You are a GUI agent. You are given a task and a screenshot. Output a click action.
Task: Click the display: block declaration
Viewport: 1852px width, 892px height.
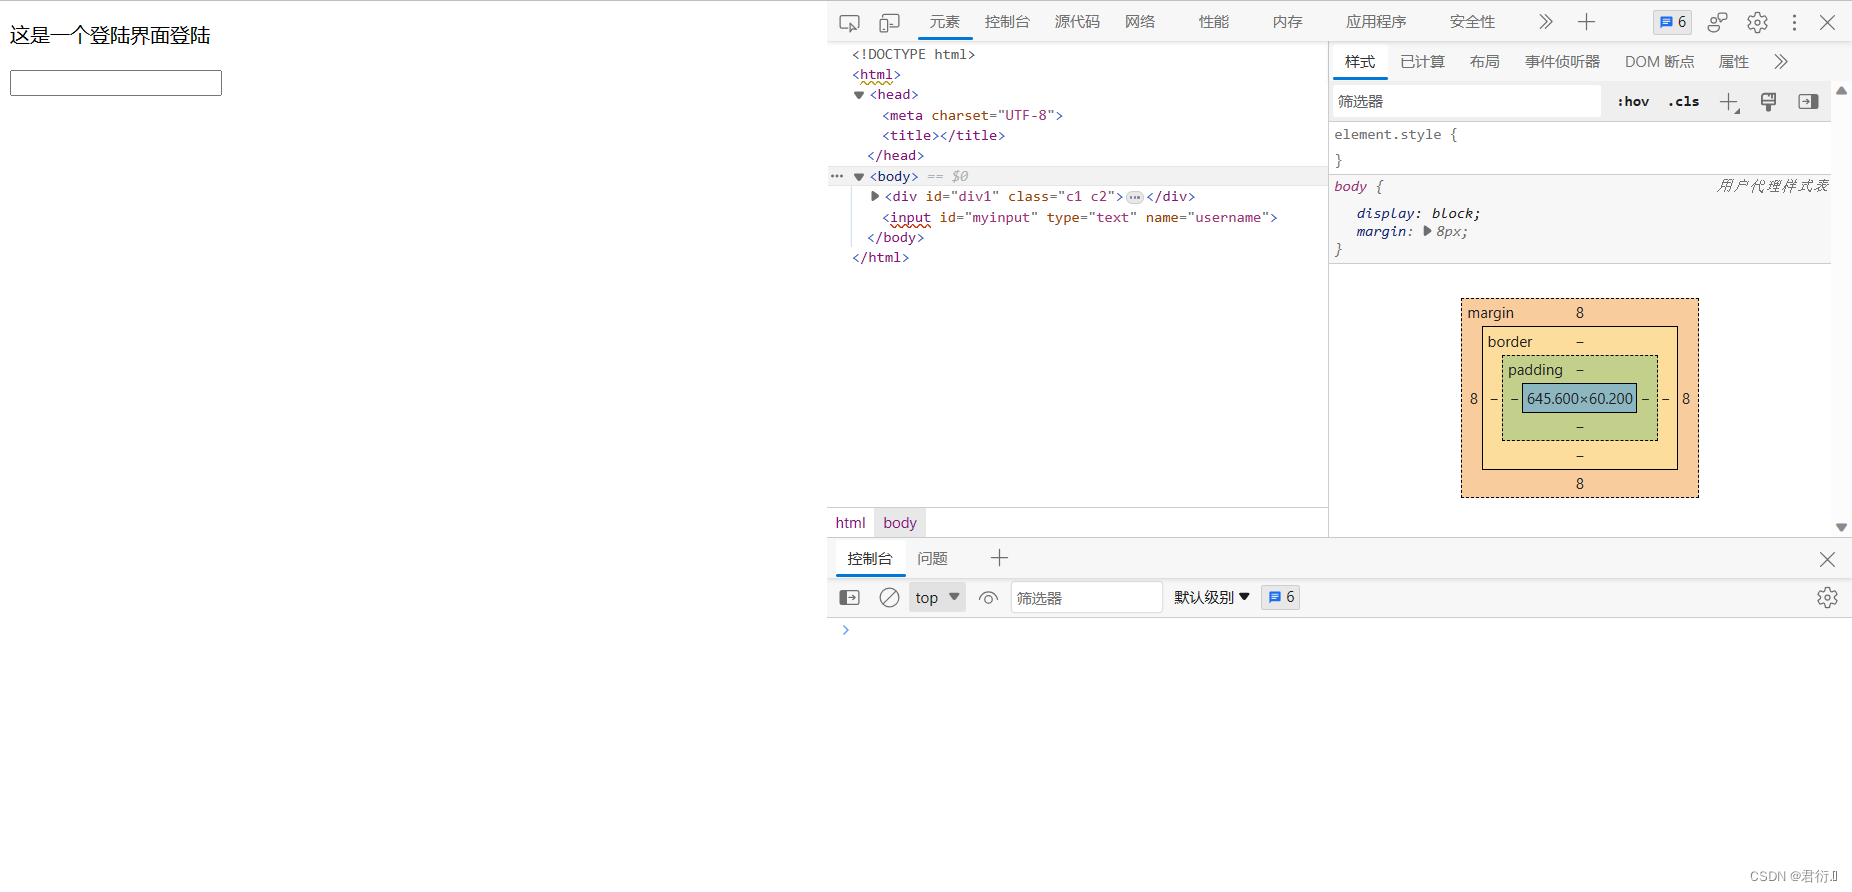pos(1418,214)
